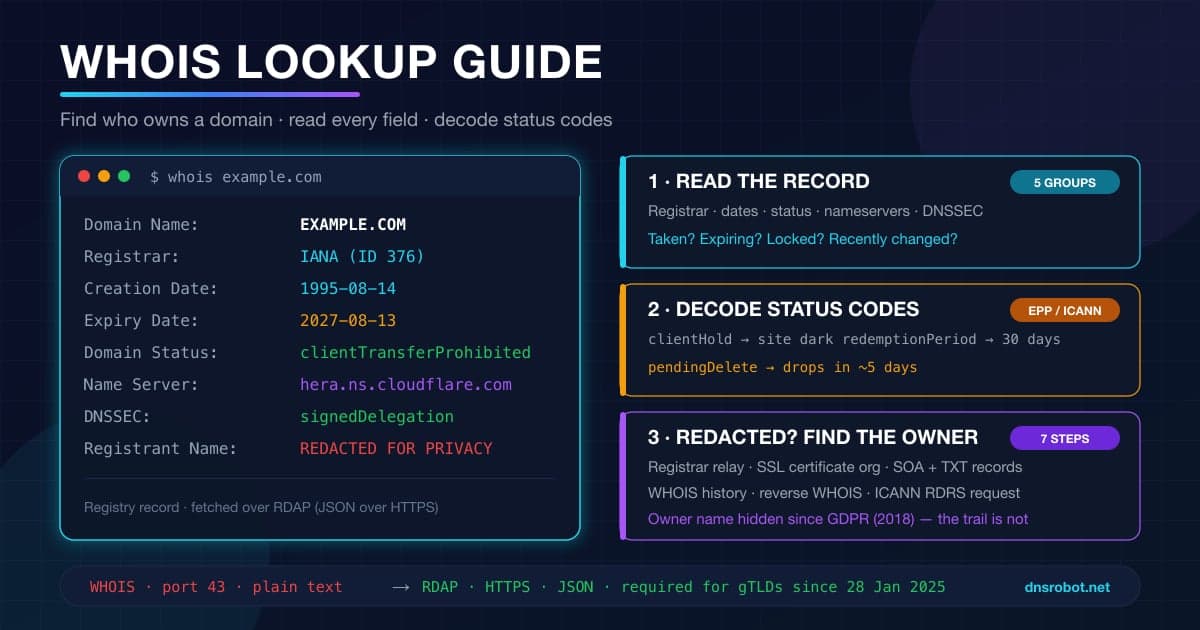Click the red terminal window dot
This screenshot has width=1200, height=630.
84,176
